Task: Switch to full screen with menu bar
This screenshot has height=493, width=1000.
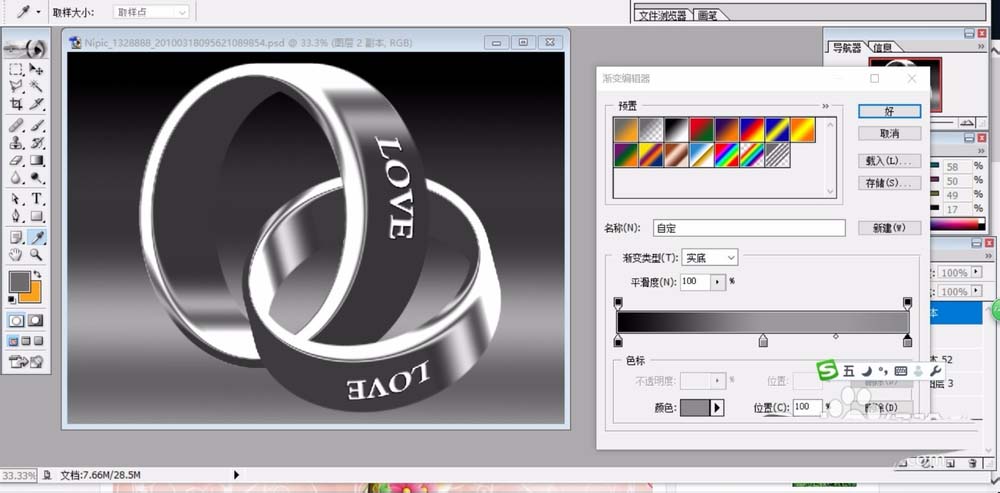Action: point(26,341)
